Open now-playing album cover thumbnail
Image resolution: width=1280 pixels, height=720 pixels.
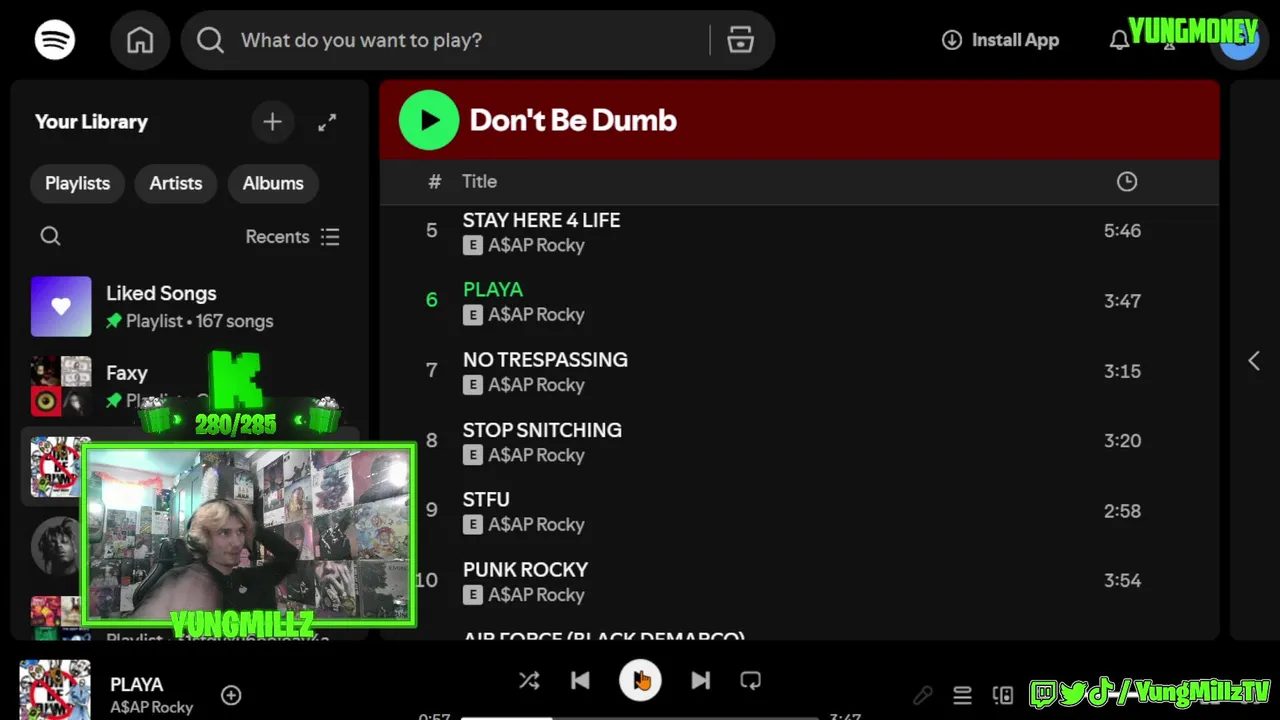click(55, 690)
